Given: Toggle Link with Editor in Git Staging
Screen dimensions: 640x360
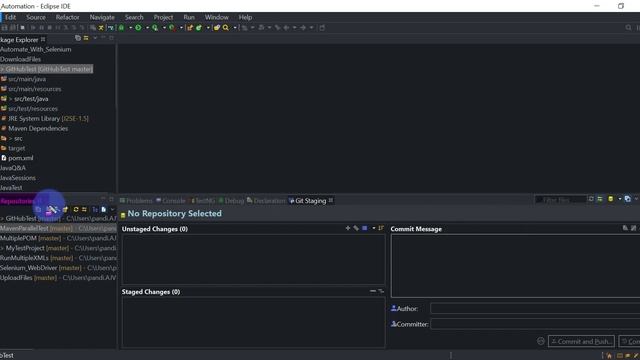Looking at the screenshot, I should click(x=600, y=199).
